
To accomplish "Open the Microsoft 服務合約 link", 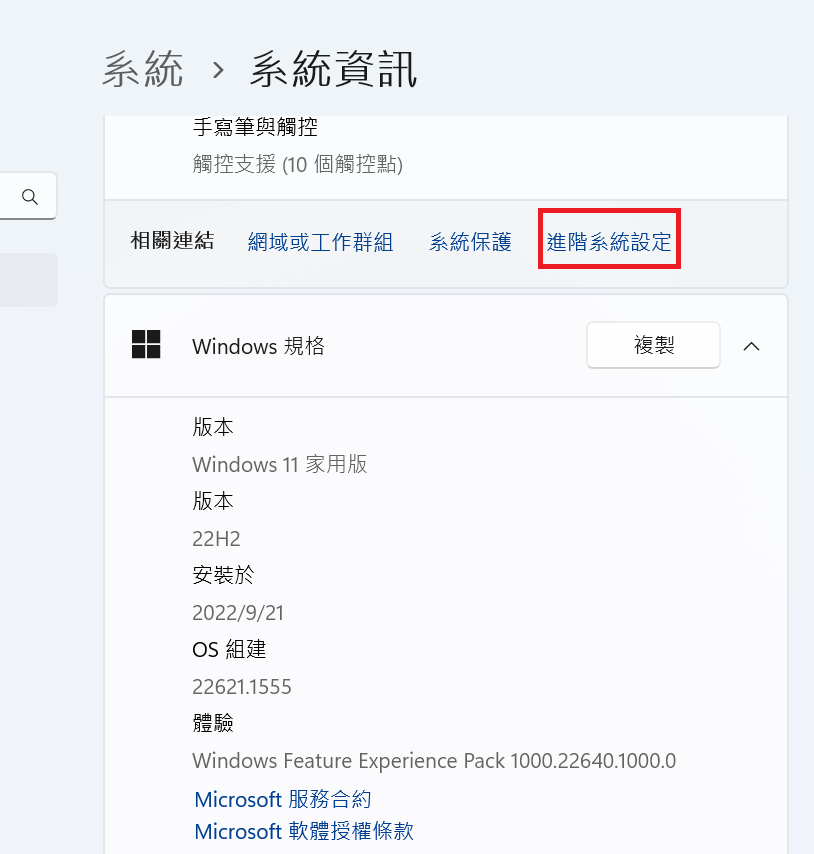I will [283, 800].
